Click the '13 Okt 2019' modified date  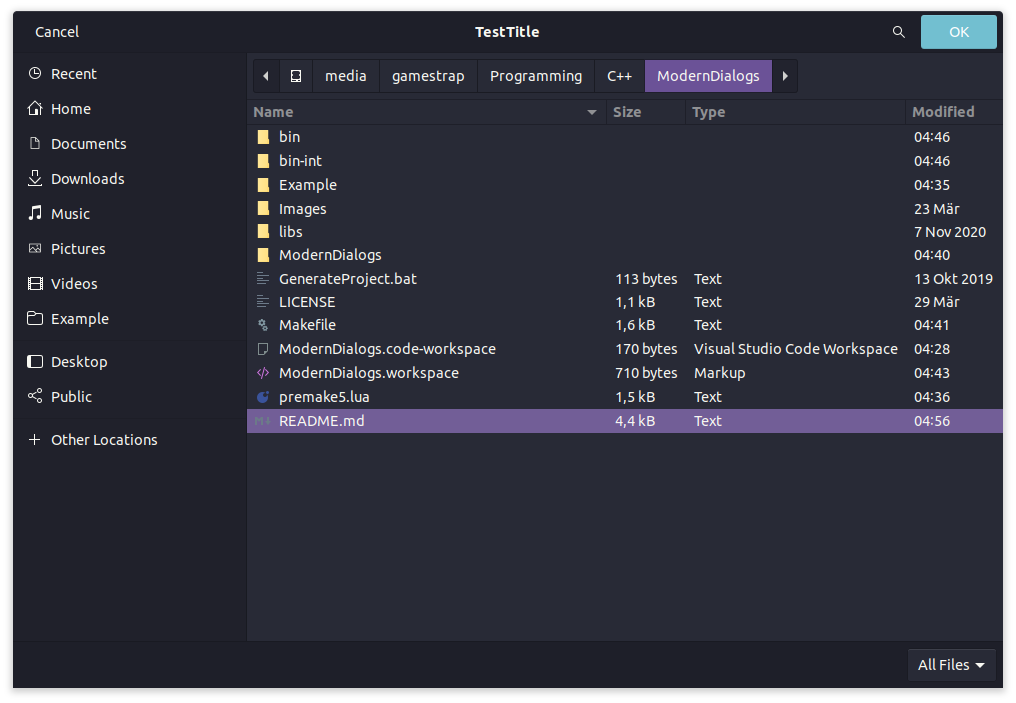pyautogui.click(x=953, y=279)
